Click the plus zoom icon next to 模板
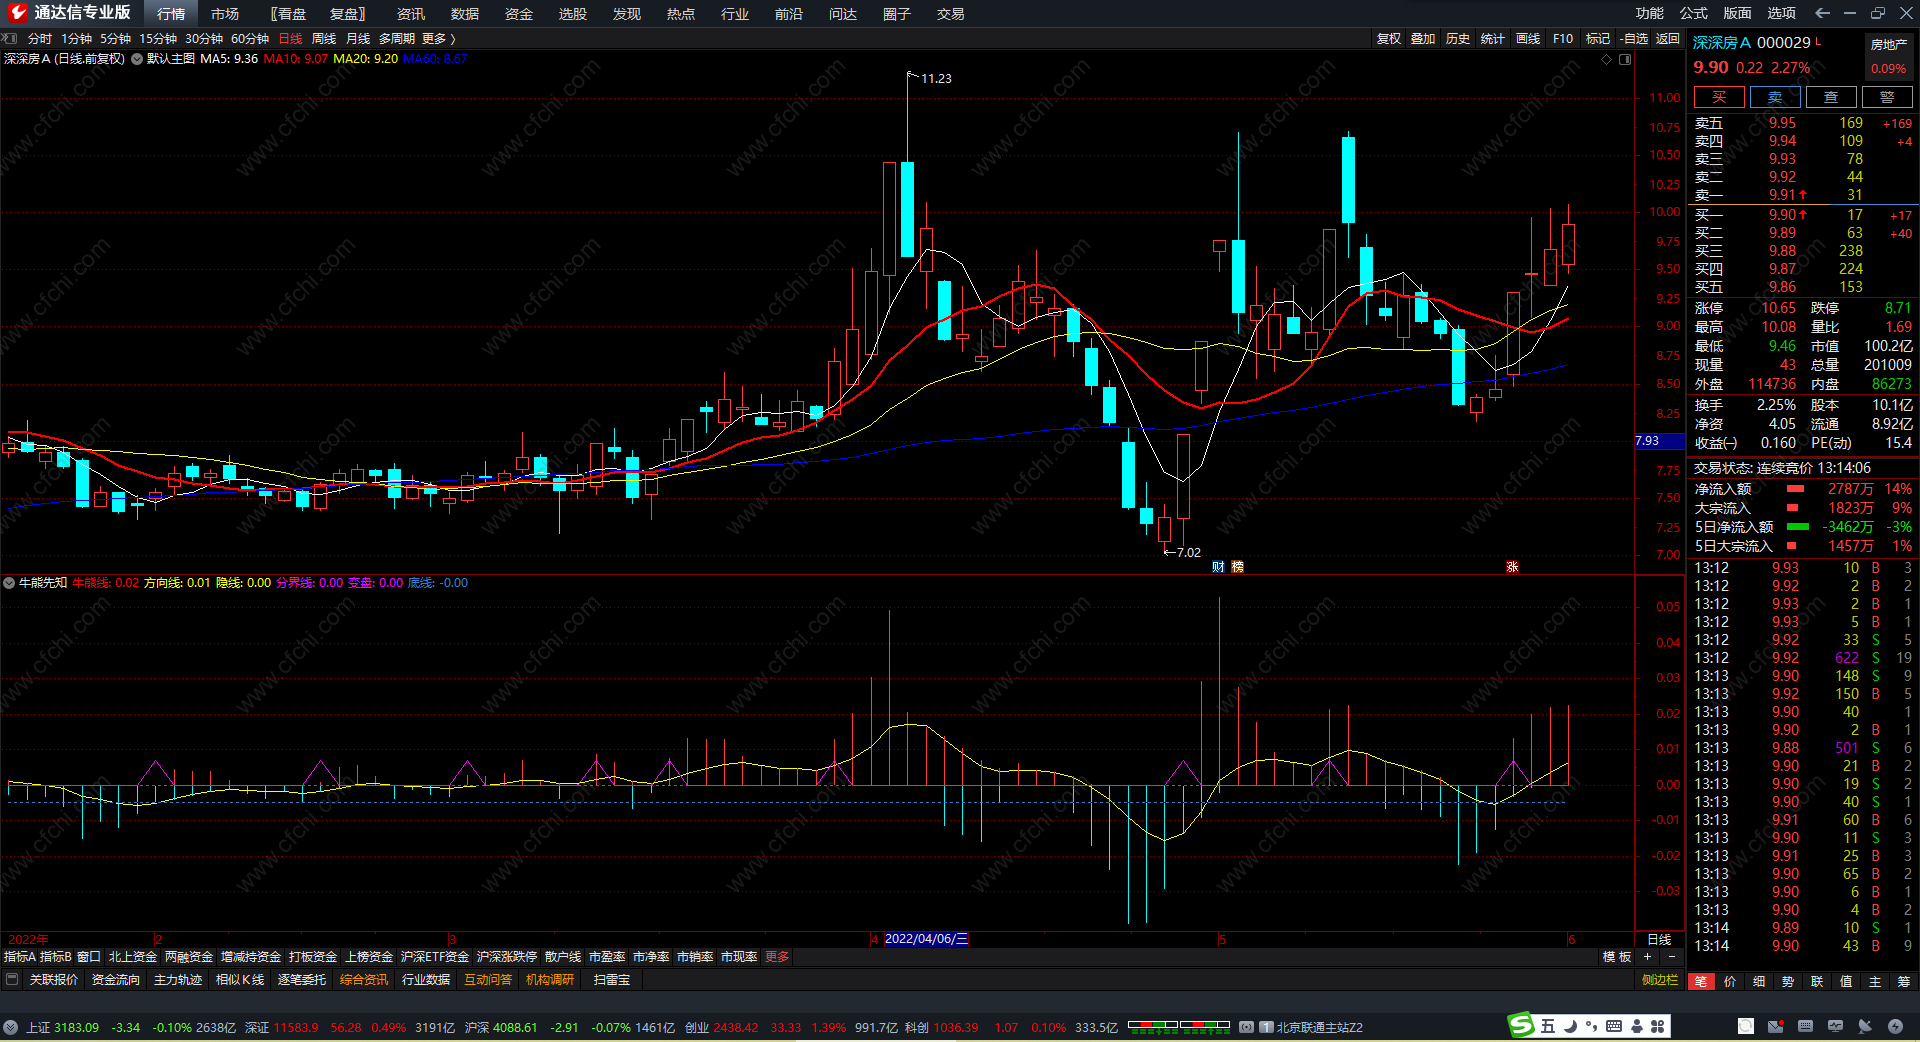The width and height of the screenshot is (1920, 1042). click(1647, 957)
